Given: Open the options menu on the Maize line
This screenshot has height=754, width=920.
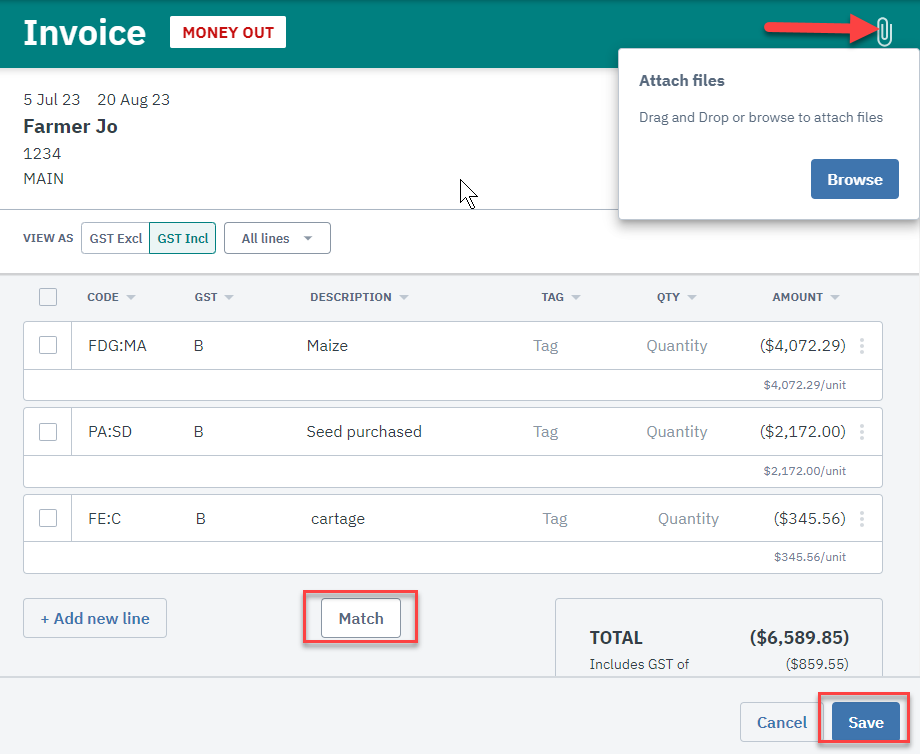Looking at the screenshot, I should [862, 345].
